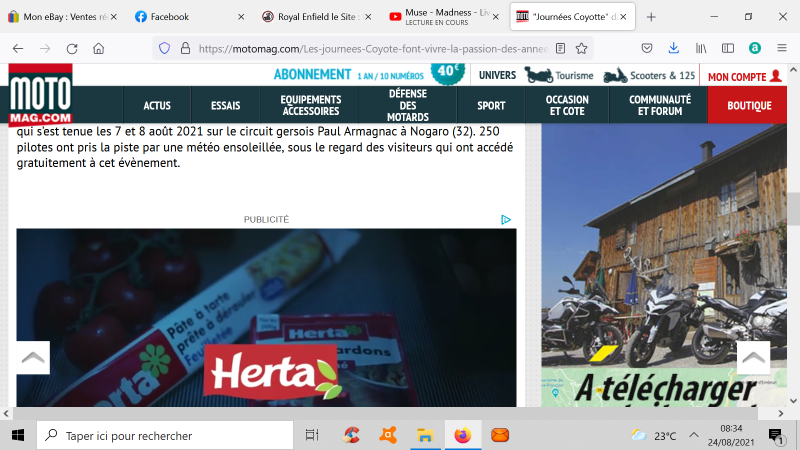This screenshot has width=800, height=450.
Task: Open the Firefox hamburger menu
Action: pyautogui.click(x=782, y=48)
